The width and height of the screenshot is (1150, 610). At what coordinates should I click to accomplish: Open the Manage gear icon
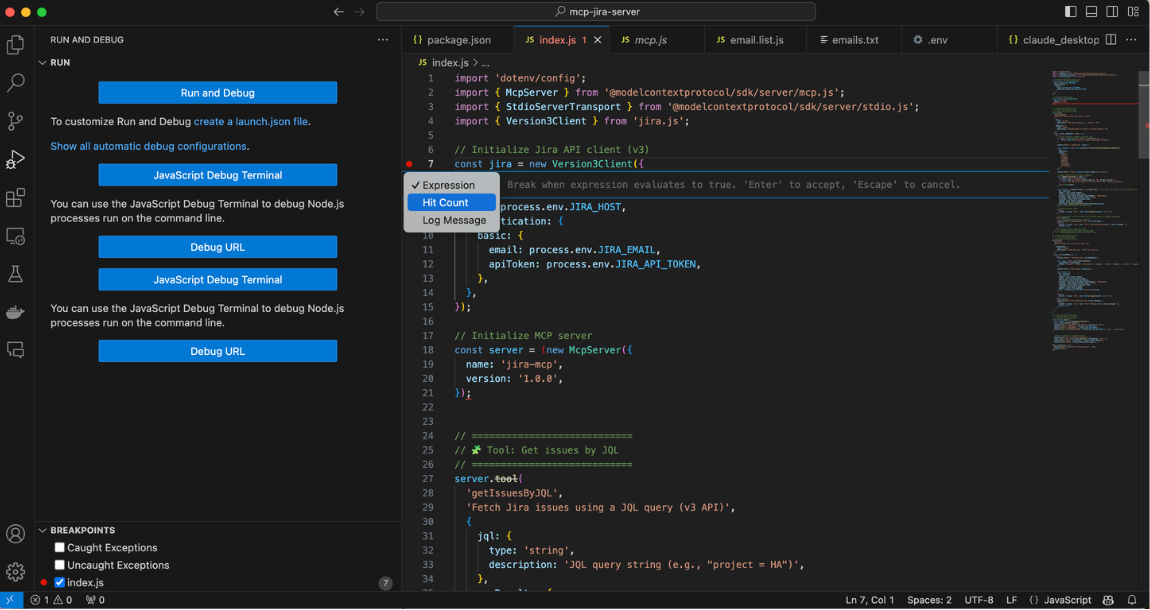coord(16,572)
